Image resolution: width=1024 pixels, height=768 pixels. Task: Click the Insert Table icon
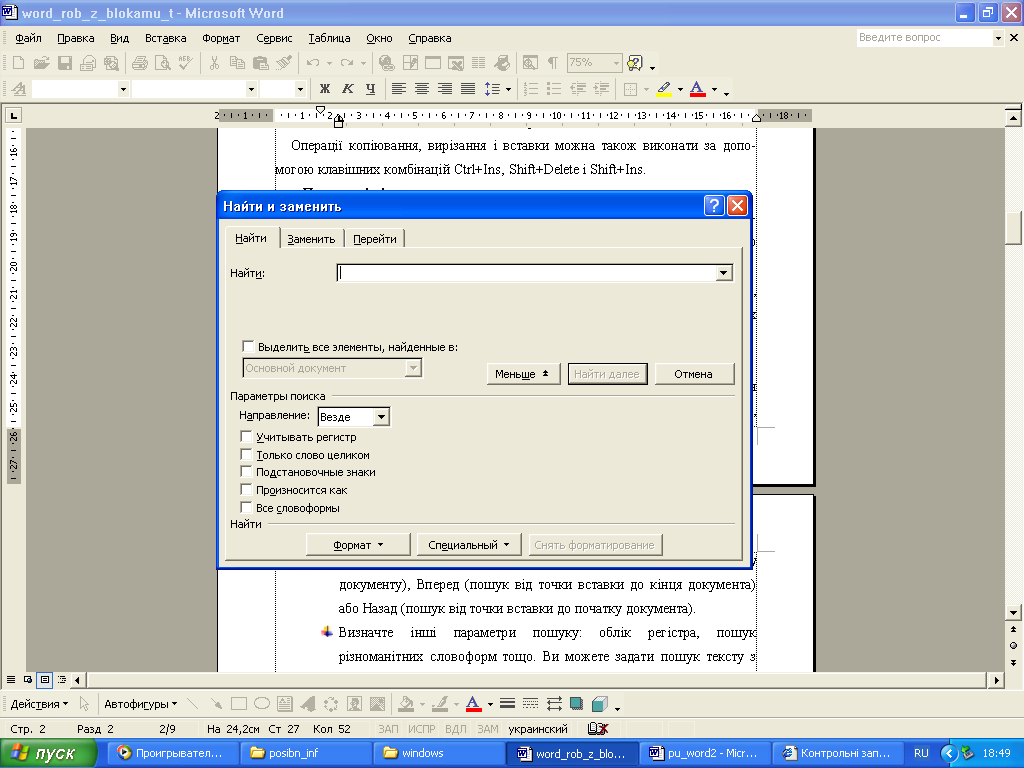click(x=433, y=63)
